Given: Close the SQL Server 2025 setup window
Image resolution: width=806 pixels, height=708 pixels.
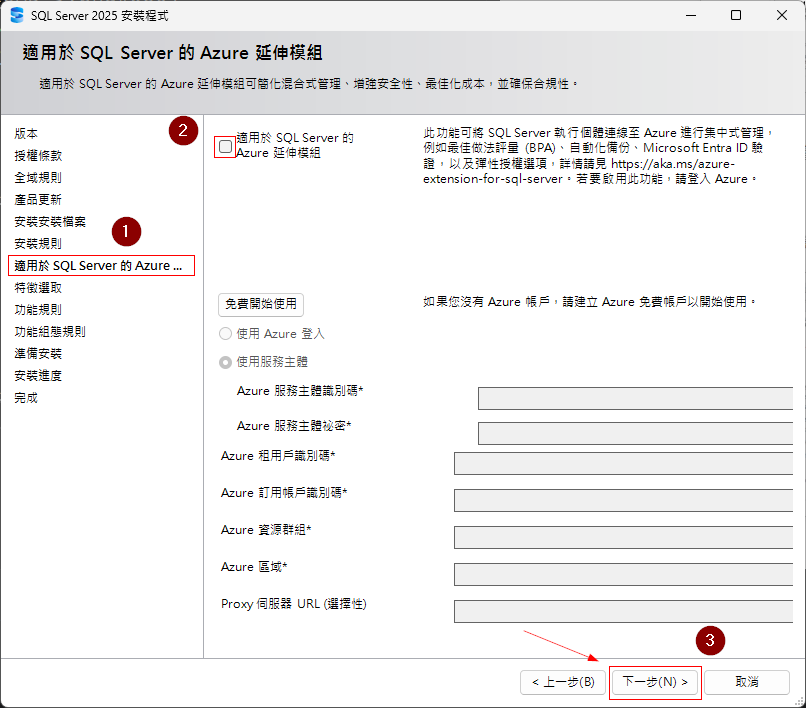Looking at the screenshot, I should [782, 15].
